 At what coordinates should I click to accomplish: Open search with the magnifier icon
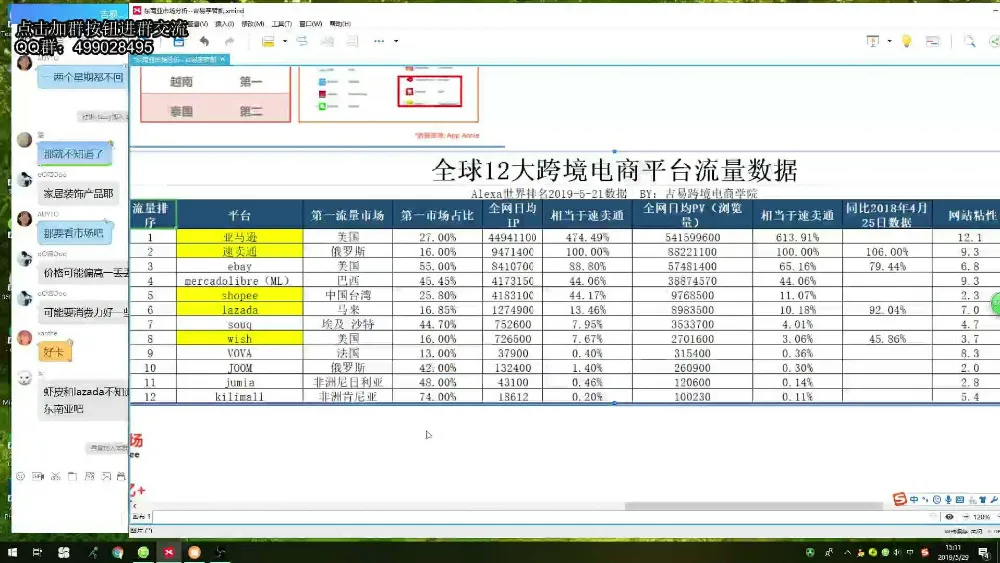[969, 41]
